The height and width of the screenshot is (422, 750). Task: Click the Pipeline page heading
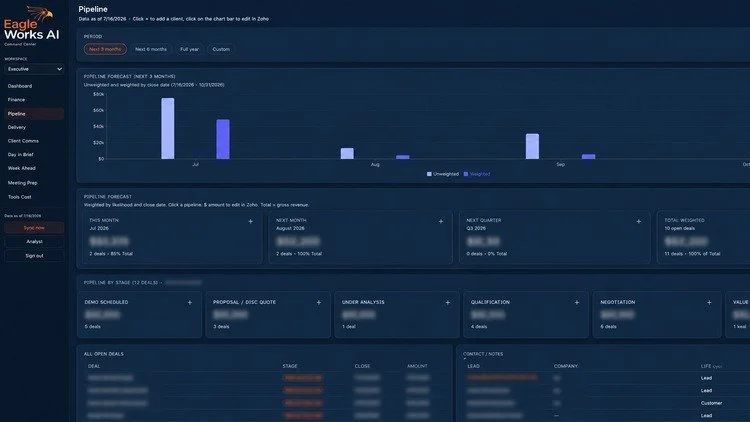coord(93,9)
